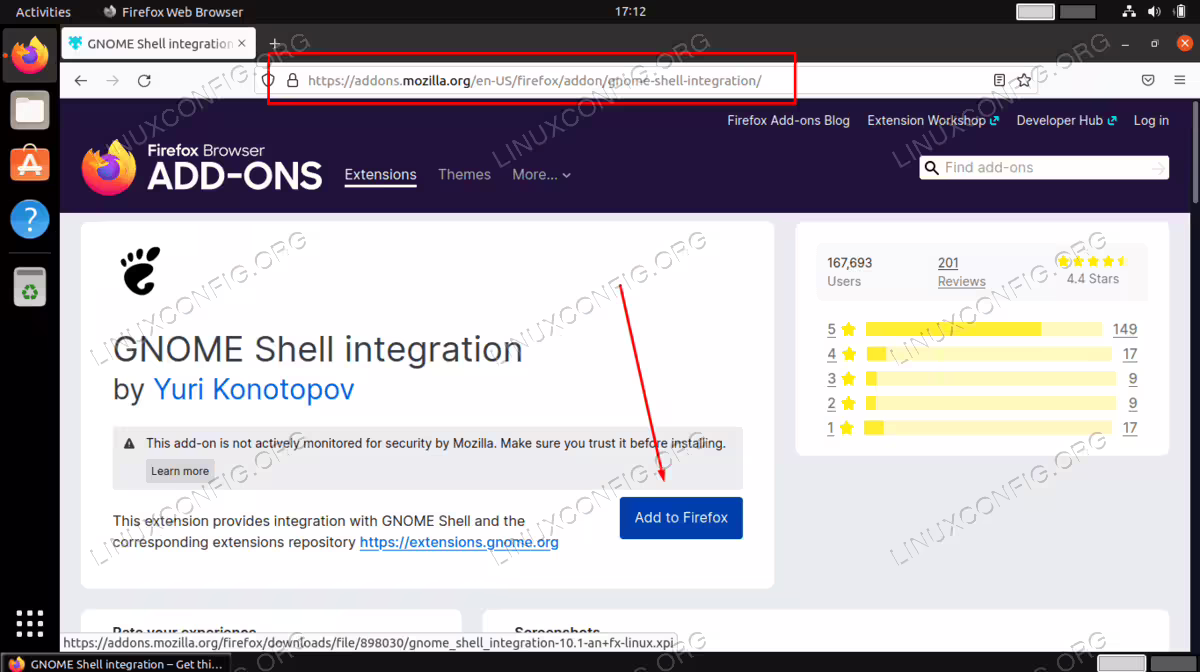Open the Help icon in the dock
Screen dimensions: 1200x672
pos(30,218)
